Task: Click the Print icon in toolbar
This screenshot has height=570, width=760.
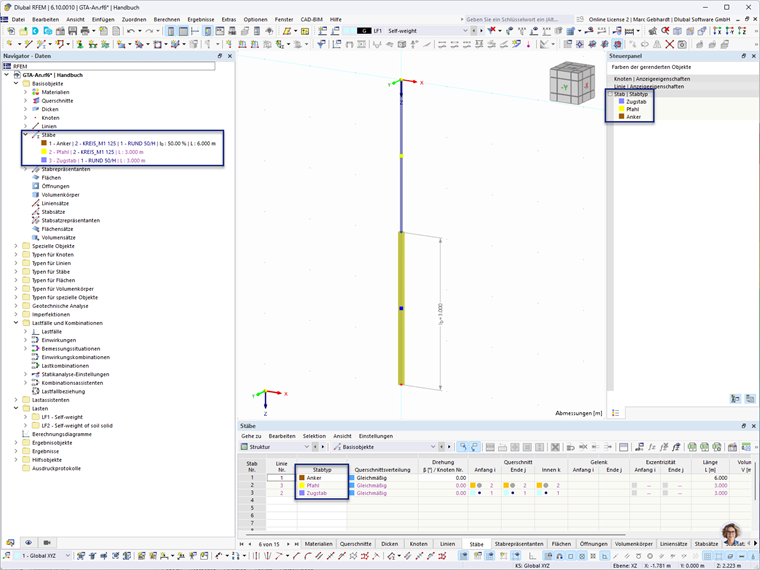Action: point(85,31)
